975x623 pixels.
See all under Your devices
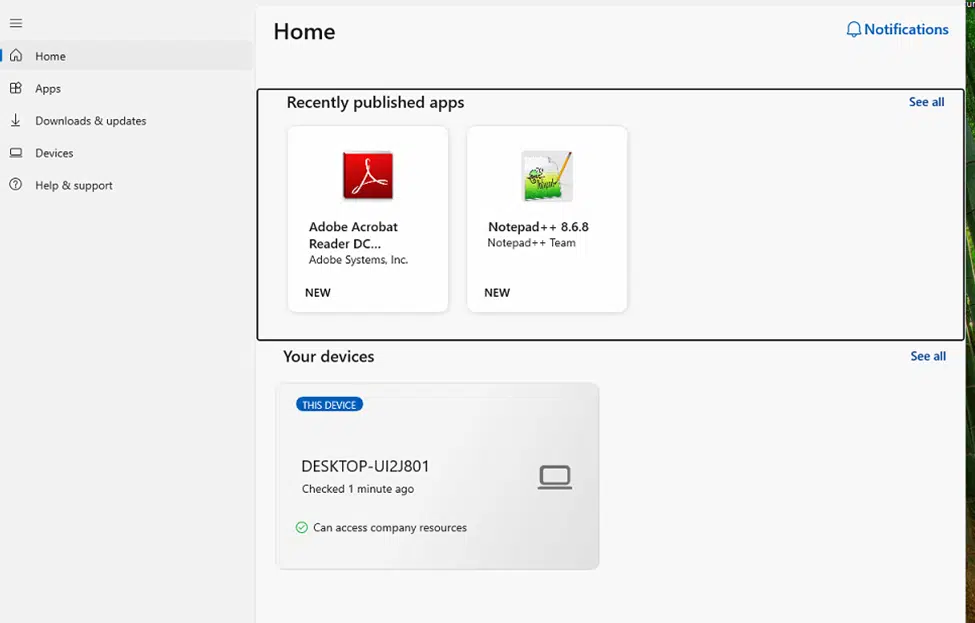pyautogui.click(x=927, y=356)
